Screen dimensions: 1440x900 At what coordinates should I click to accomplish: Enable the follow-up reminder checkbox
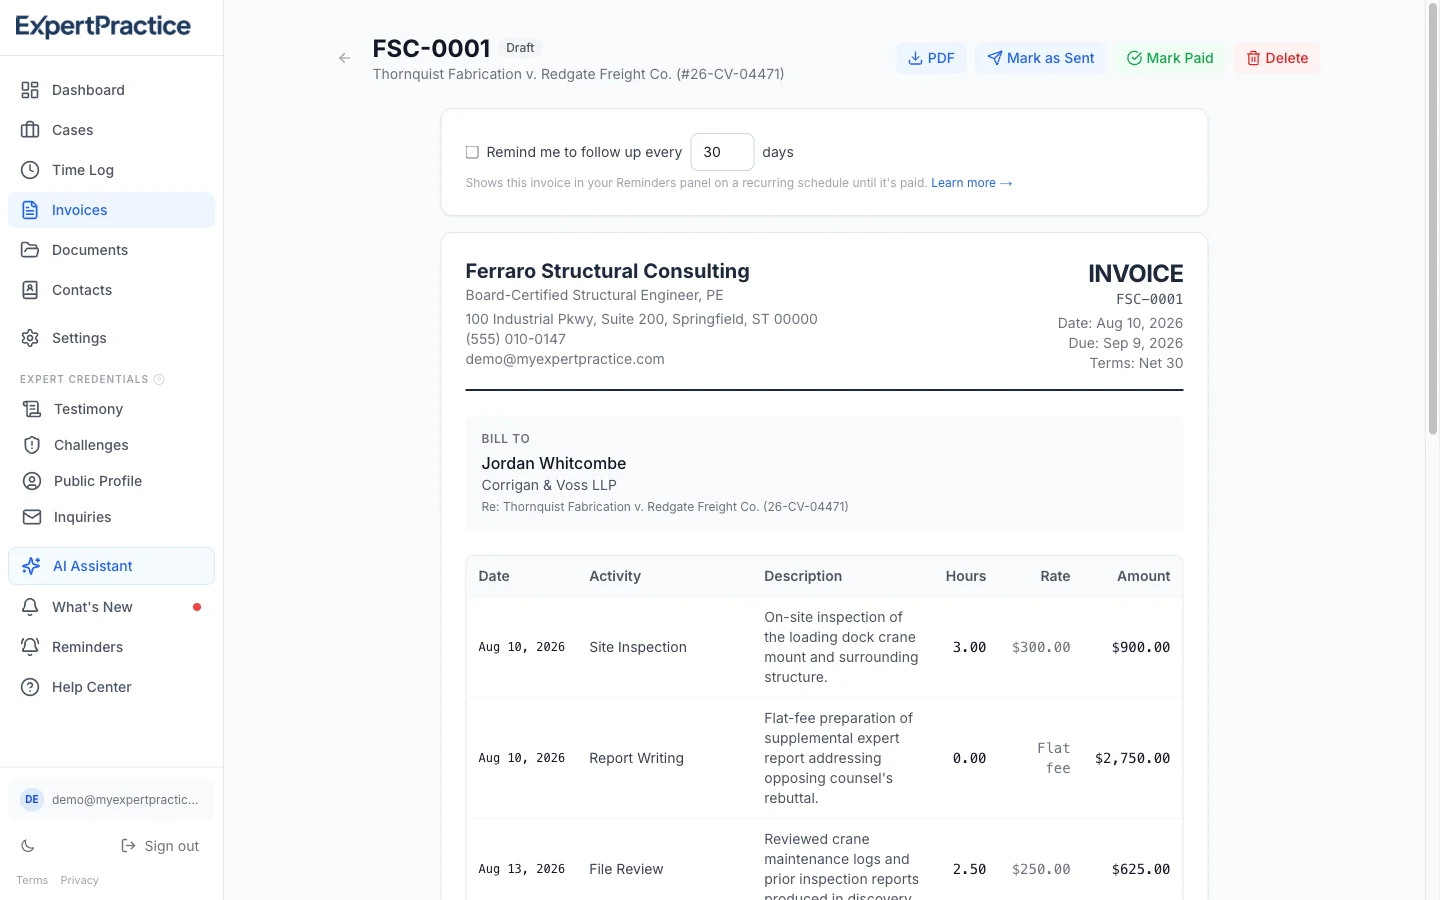pos(472,152)
